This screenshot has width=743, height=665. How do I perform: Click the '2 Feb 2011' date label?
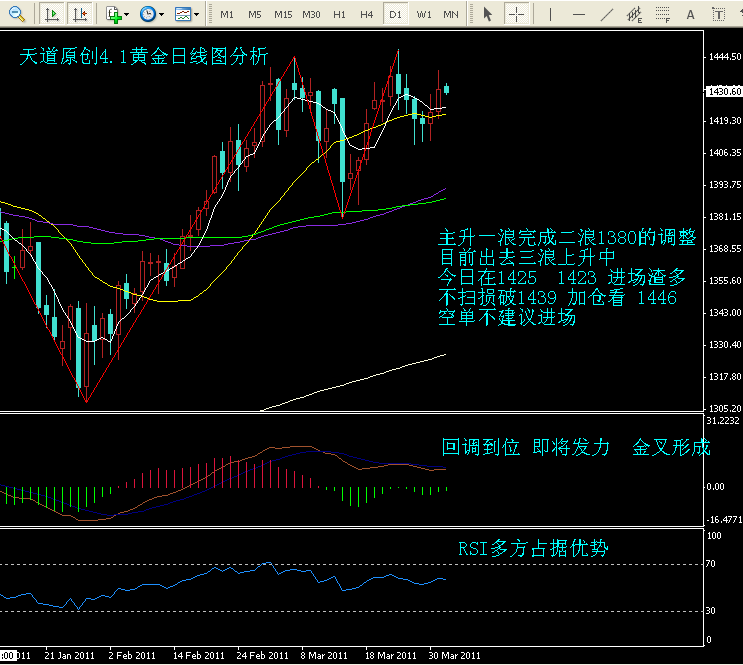tap(132, 656)
